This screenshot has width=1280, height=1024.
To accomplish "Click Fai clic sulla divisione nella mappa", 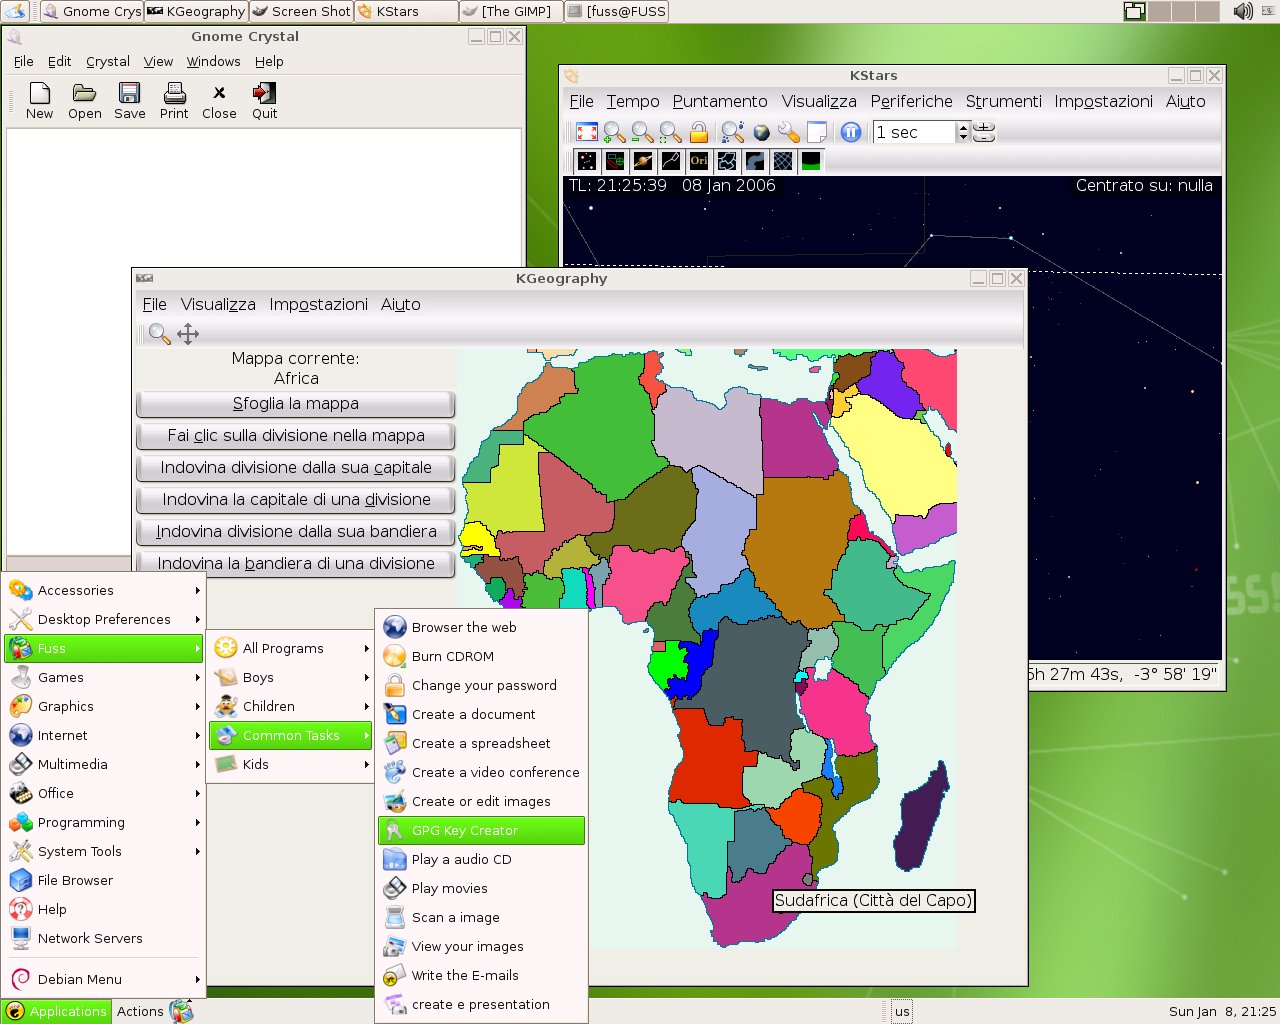I will click(x=296, y=436).
